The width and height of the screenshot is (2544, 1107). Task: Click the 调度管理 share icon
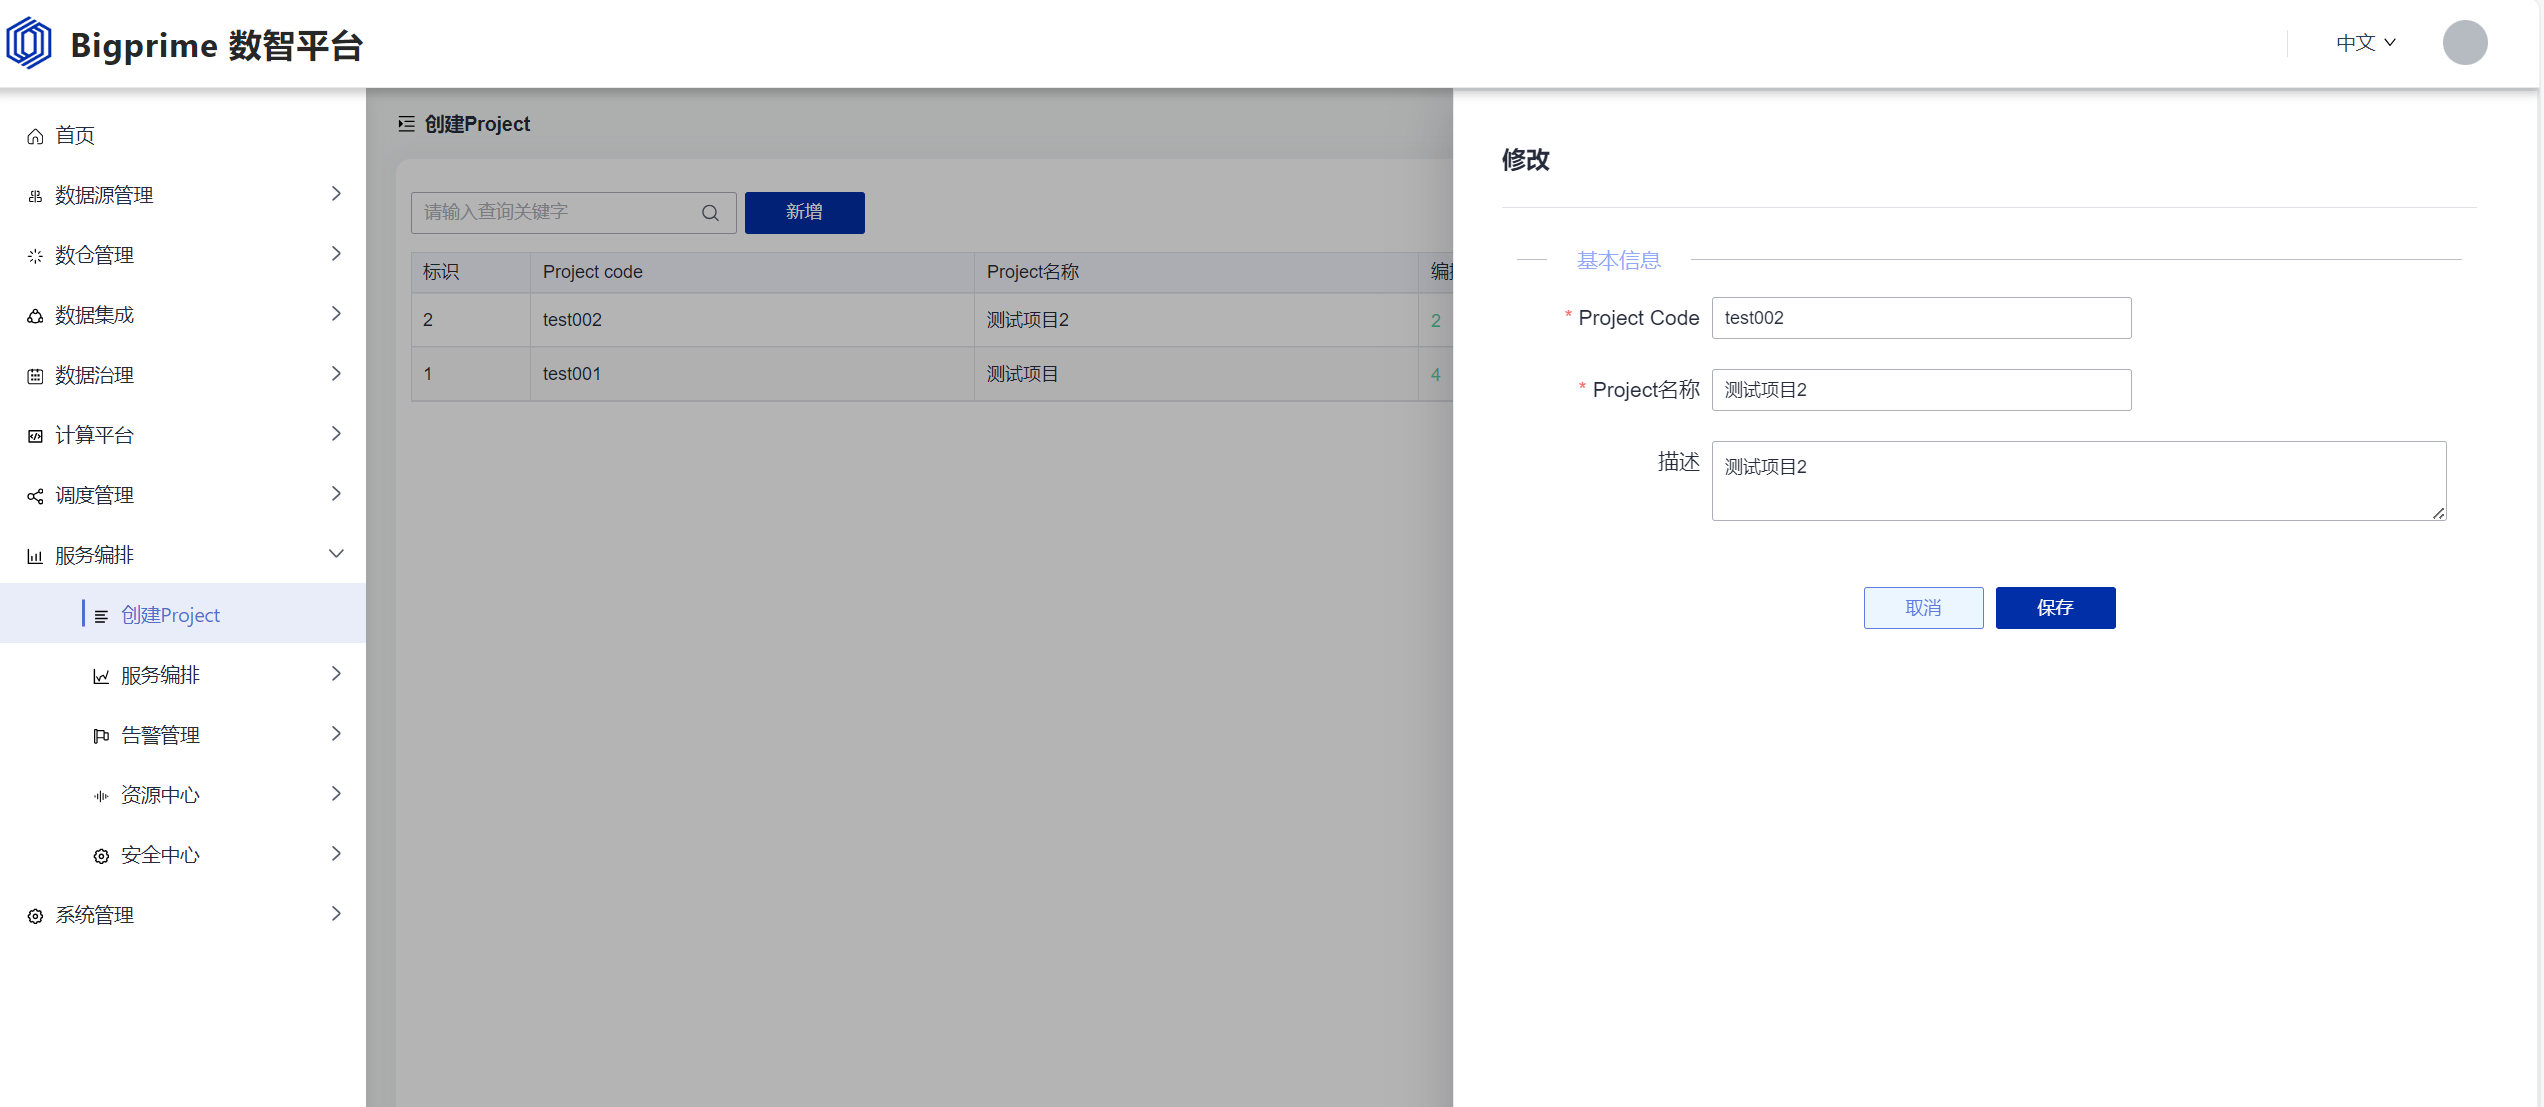35,496
